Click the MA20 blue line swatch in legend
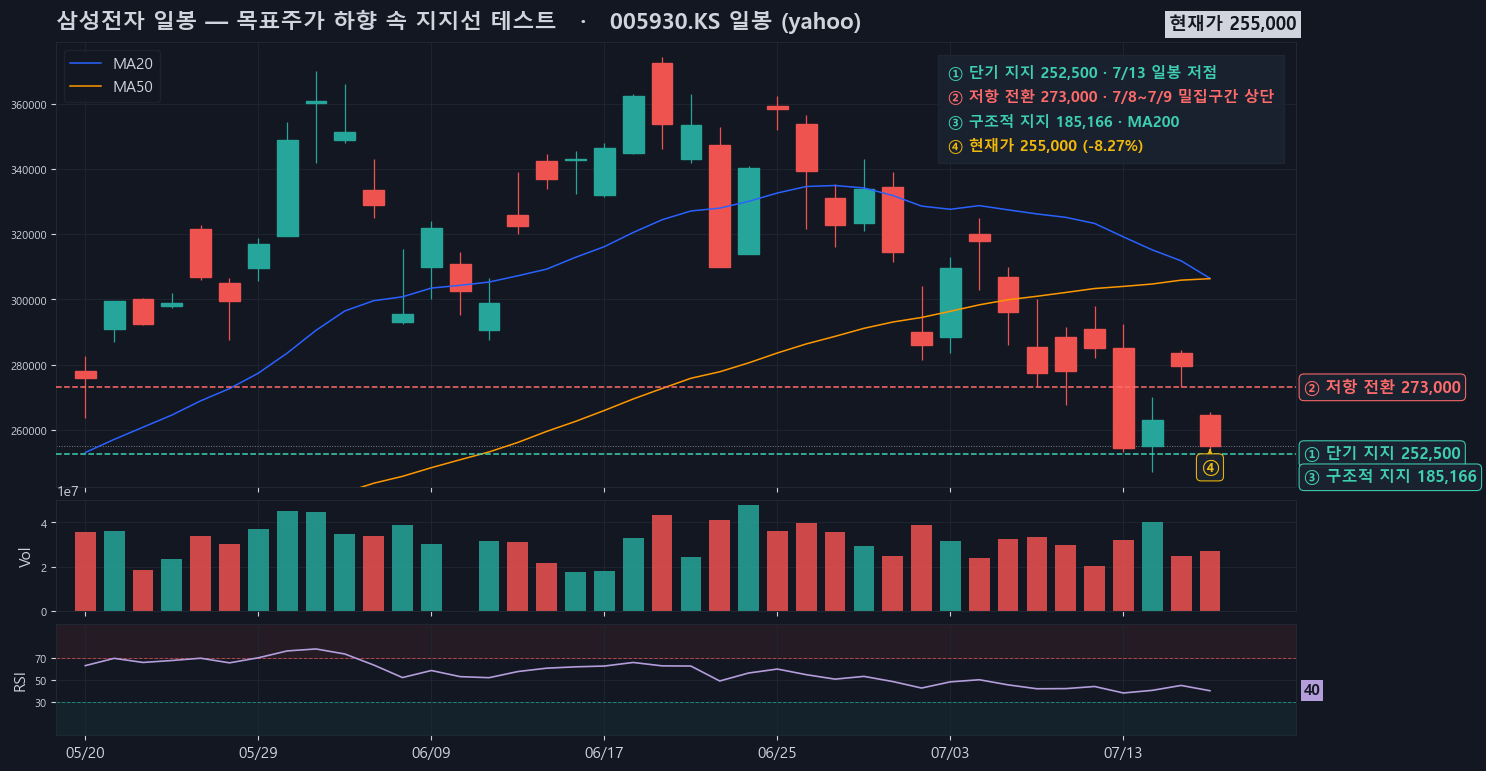This screenshot has height=771, width=1486. pyautogui.click(x=86, y=63)
